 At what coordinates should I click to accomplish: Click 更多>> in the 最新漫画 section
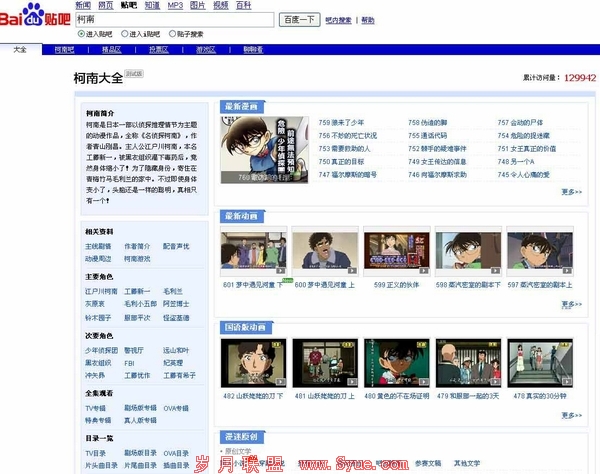click(572, 192)
